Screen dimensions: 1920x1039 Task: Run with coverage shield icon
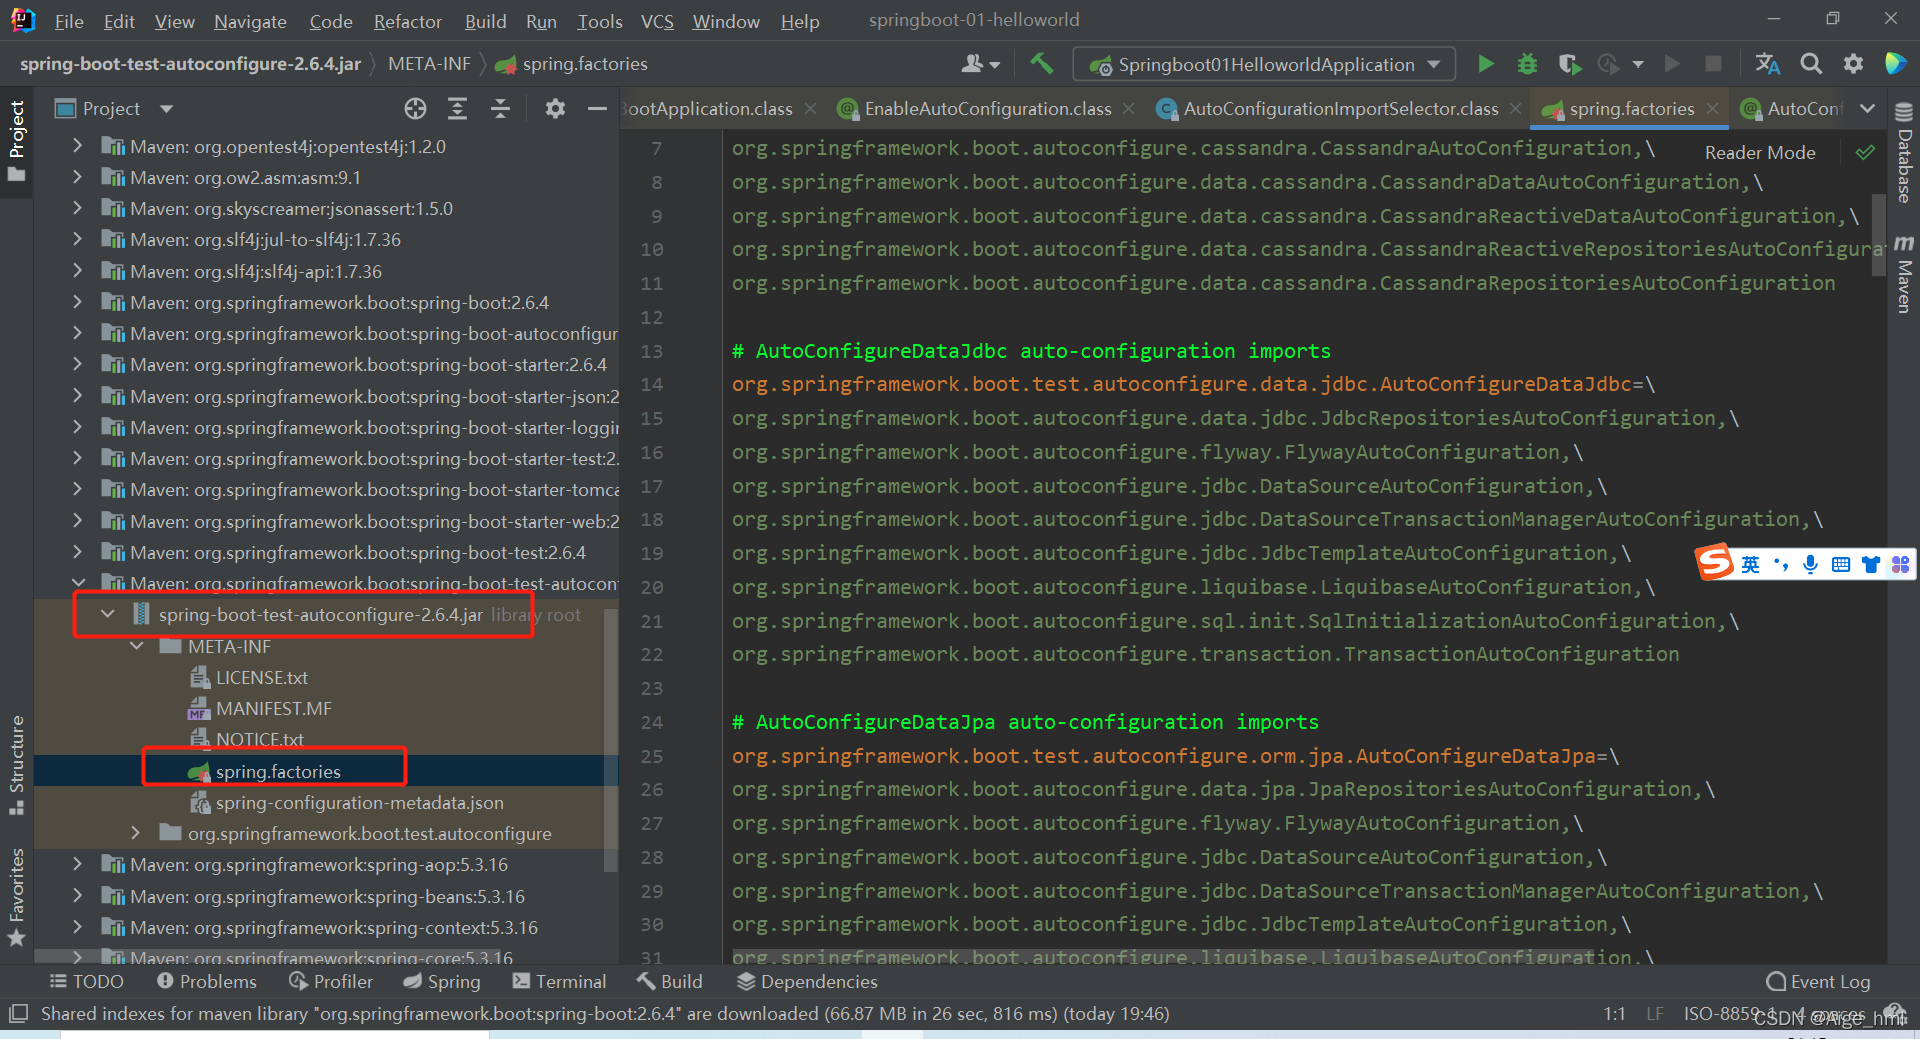point(1569,65)
